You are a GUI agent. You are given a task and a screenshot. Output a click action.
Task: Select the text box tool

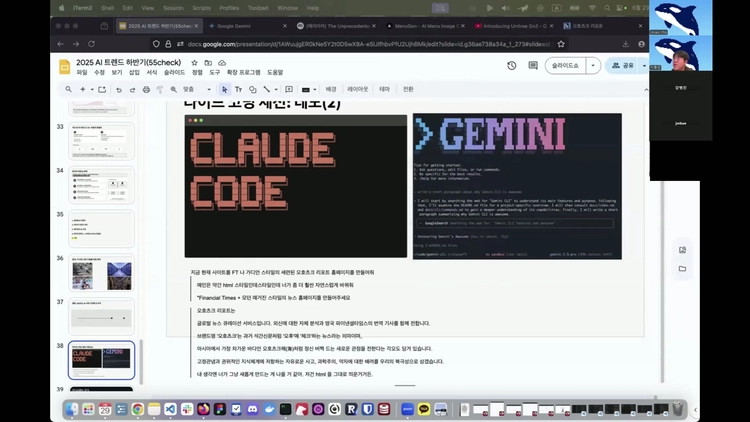coord(238,89)
